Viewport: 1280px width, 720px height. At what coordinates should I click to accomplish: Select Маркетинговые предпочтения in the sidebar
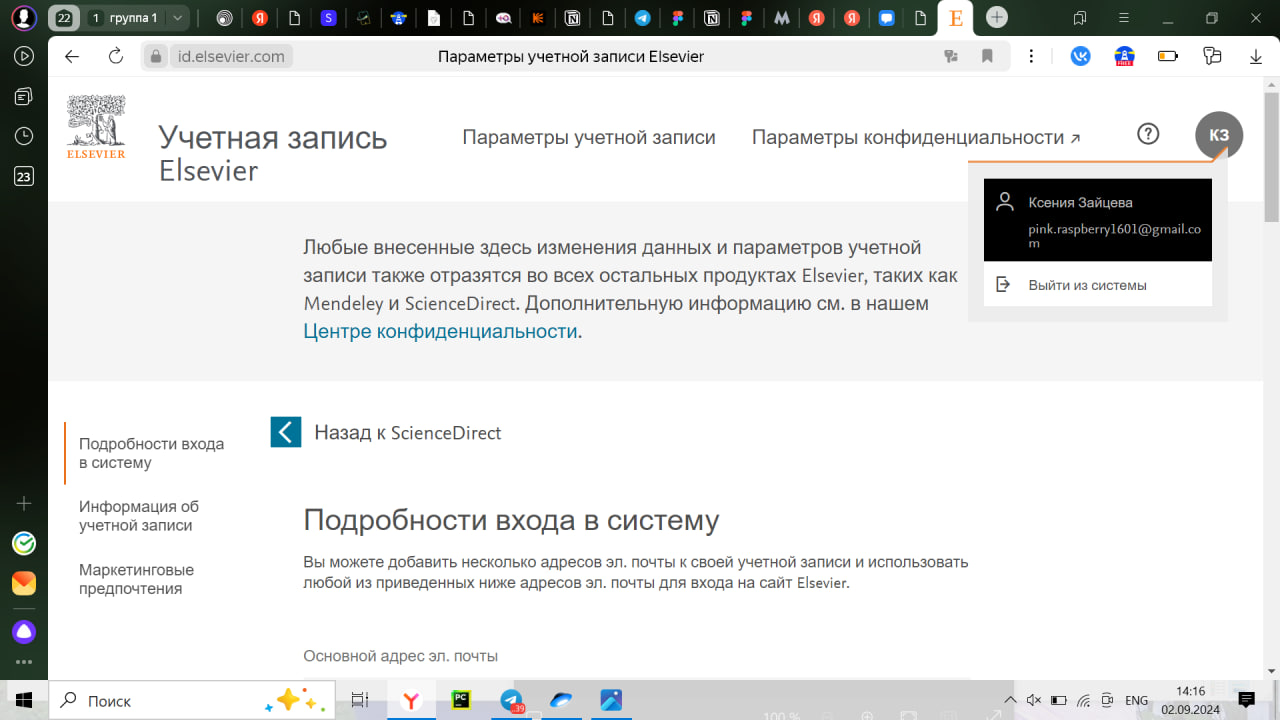point(137,579)
